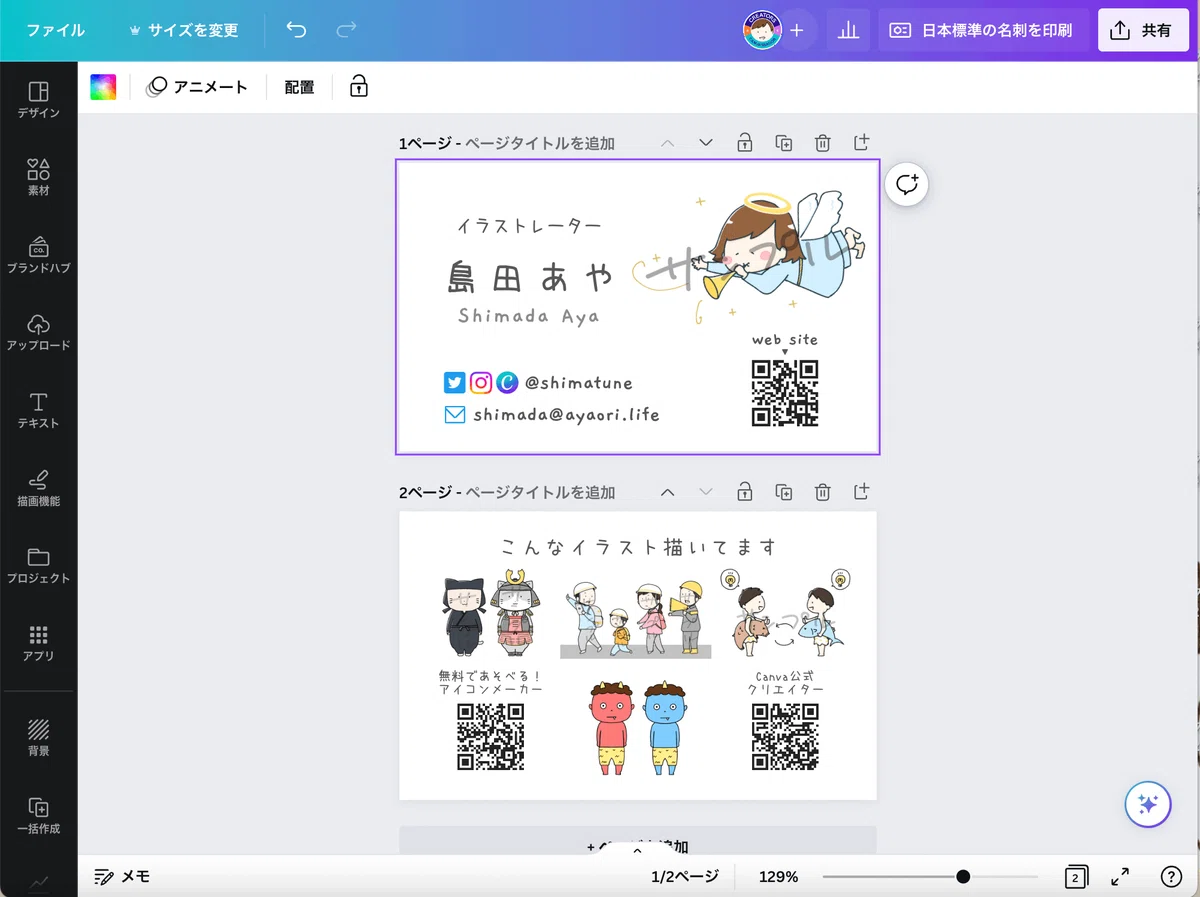The width and height of the screenshot is (1200, 897).
Task: Open the テキスト text panel
Action: [x=38, y=411]
